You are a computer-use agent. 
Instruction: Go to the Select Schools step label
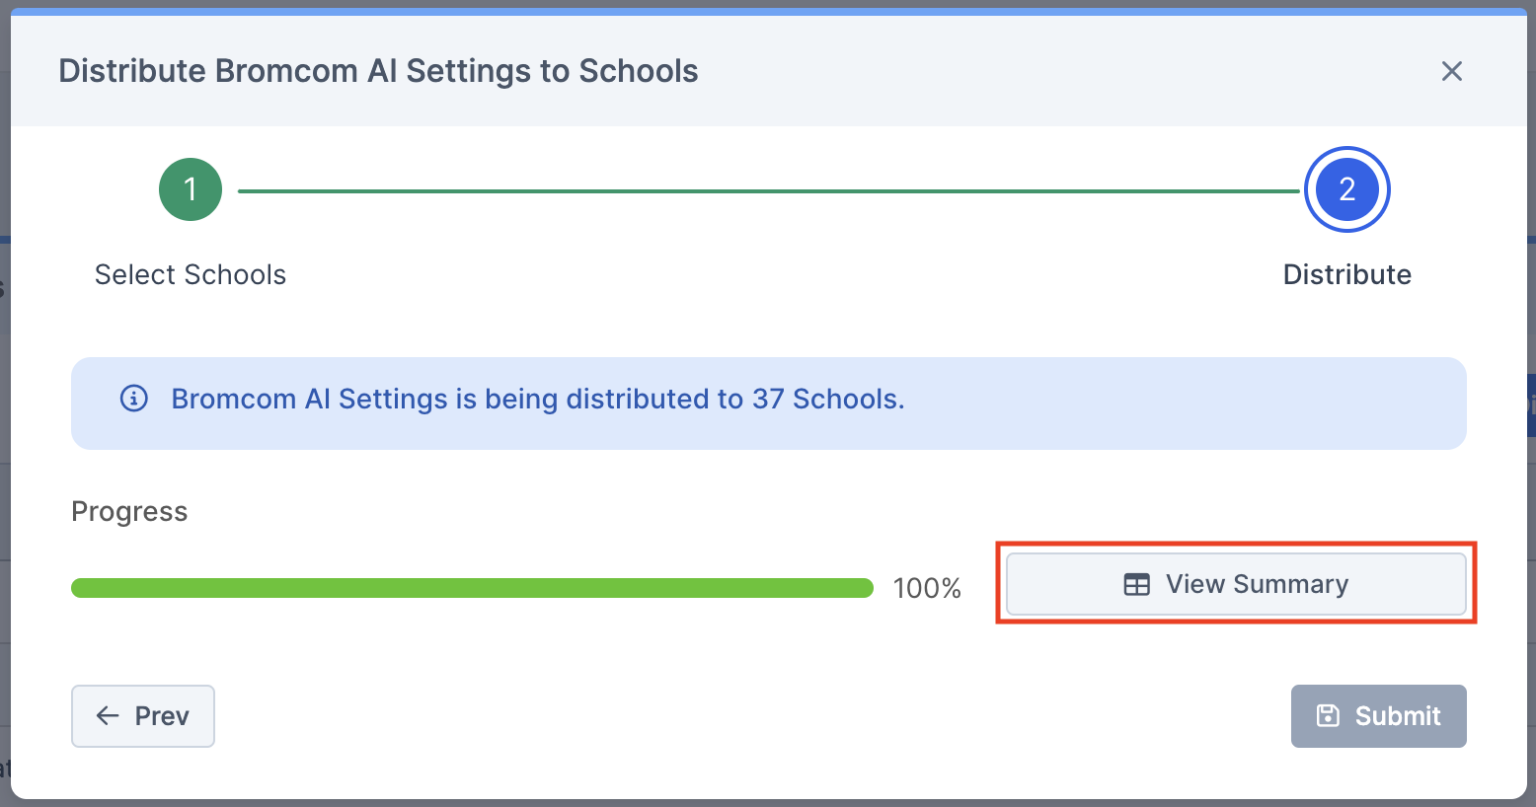pos(190,275)
